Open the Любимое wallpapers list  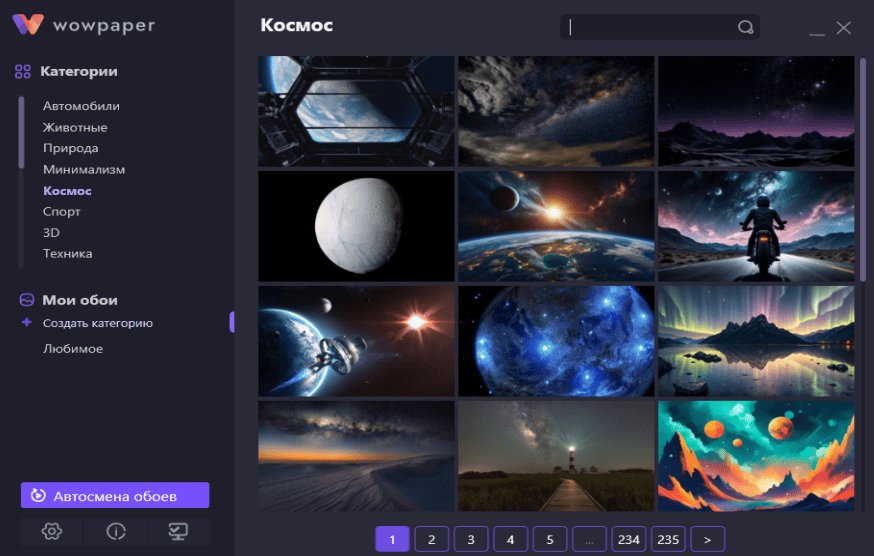point(73,349)
